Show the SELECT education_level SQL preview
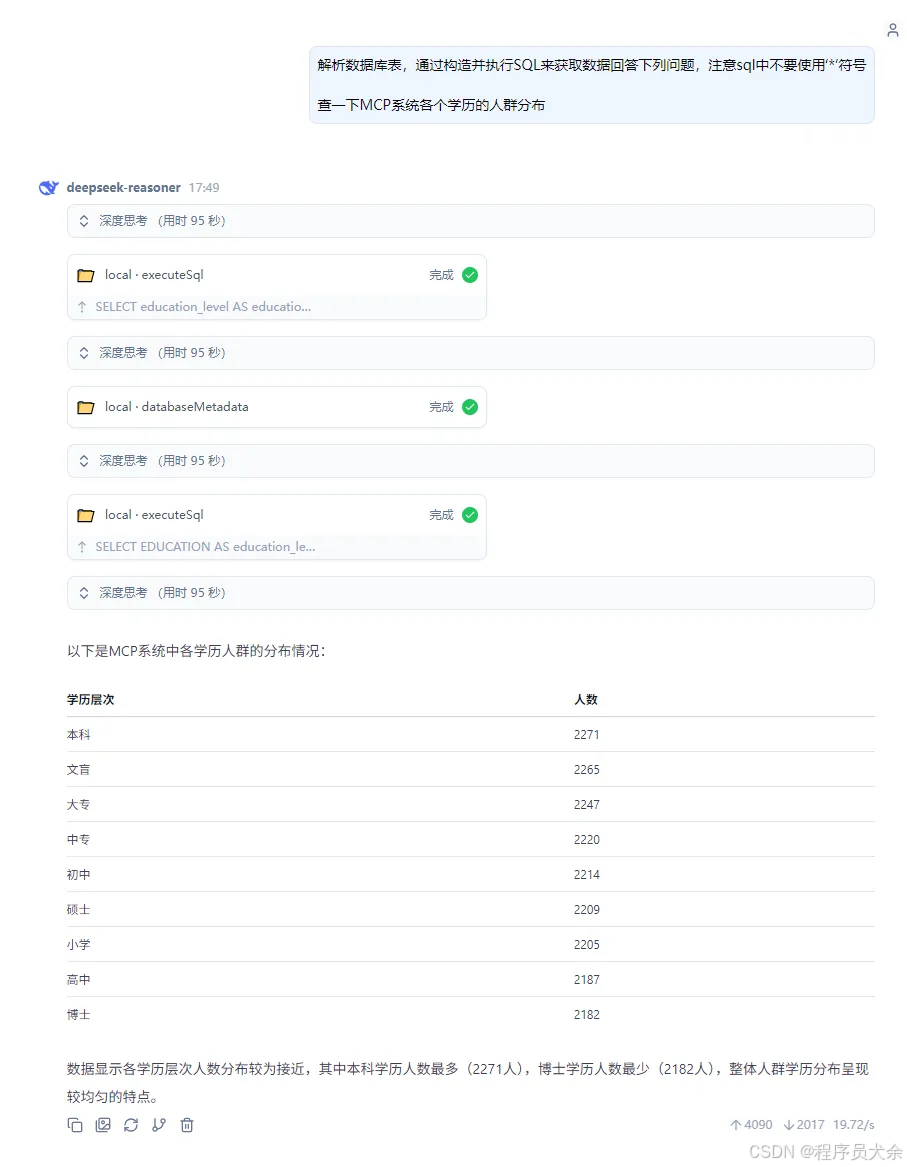The width and height of the screenshot is (907, 1167). [x=203, y=307]
